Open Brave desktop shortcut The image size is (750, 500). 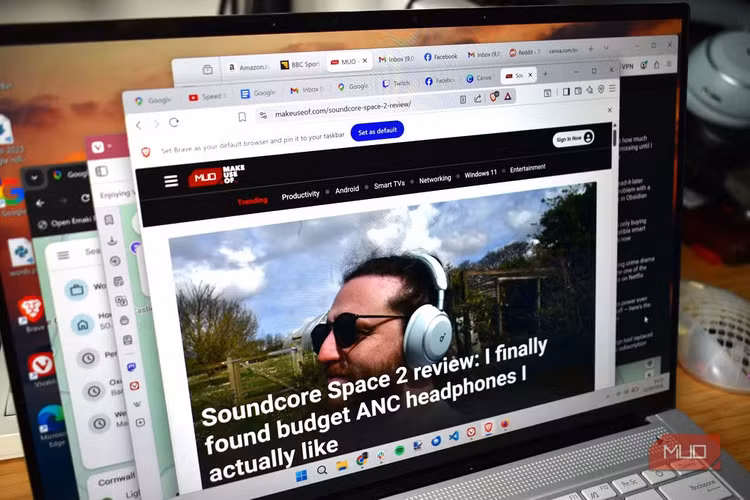tap(32, 313)
